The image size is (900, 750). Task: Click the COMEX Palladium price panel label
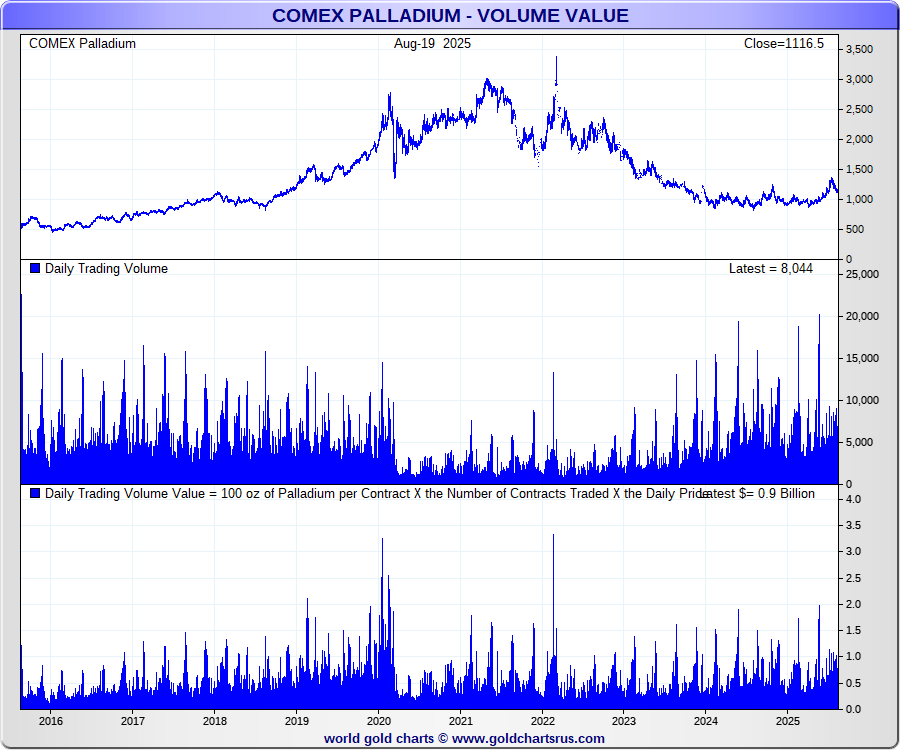(82, 44)
